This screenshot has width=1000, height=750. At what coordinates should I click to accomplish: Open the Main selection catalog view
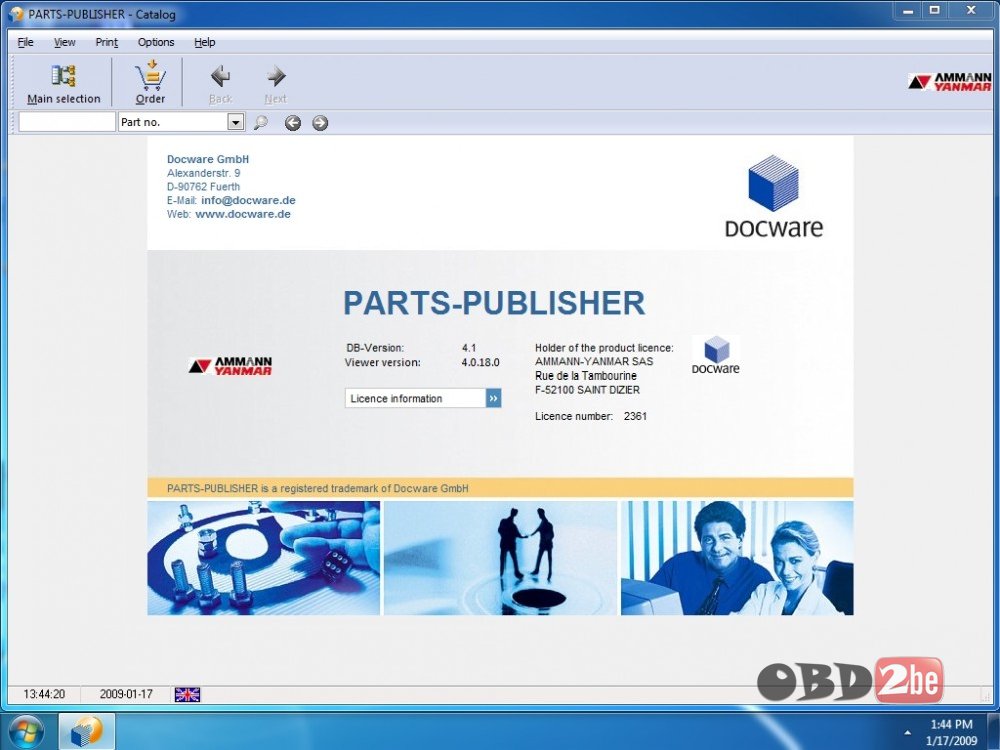[64, 83]
